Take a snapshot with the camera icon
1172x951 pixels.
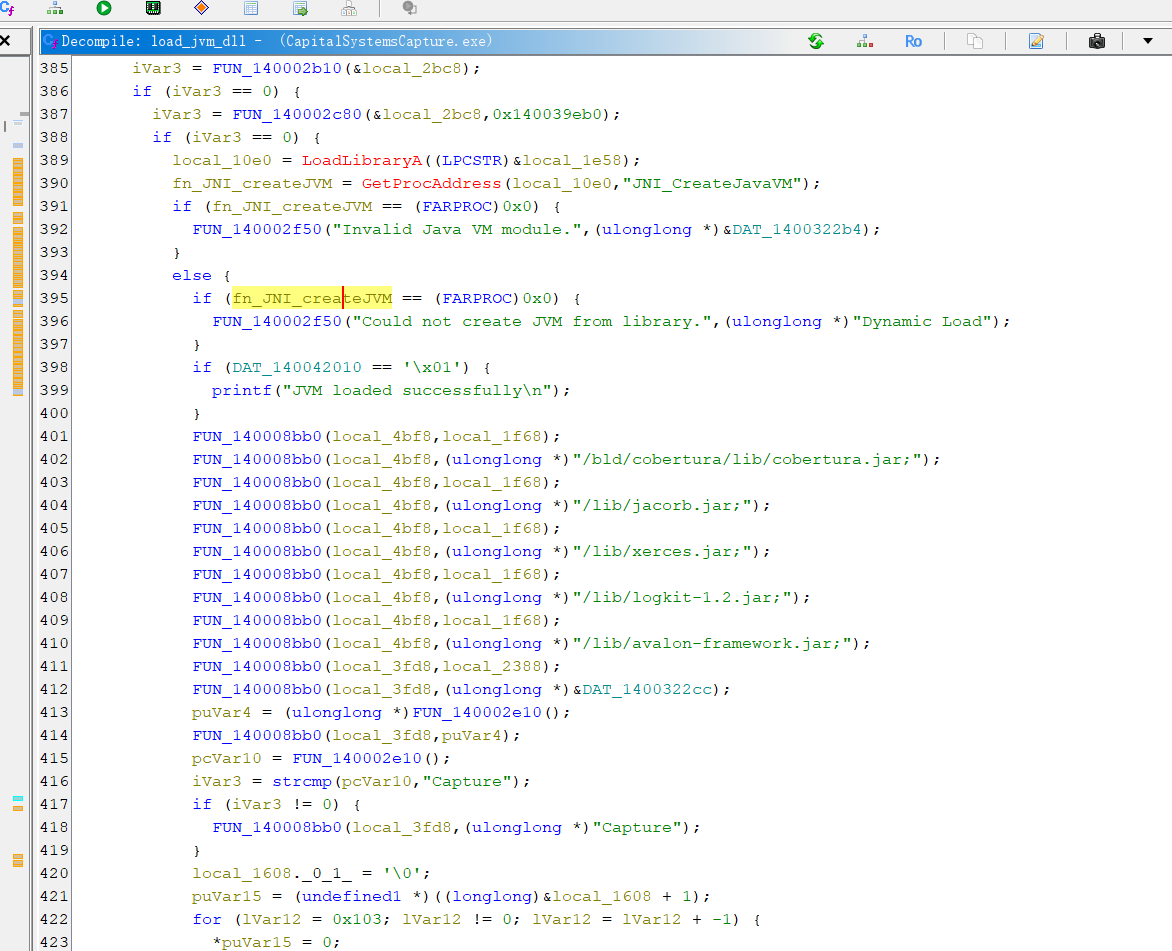1096,41
